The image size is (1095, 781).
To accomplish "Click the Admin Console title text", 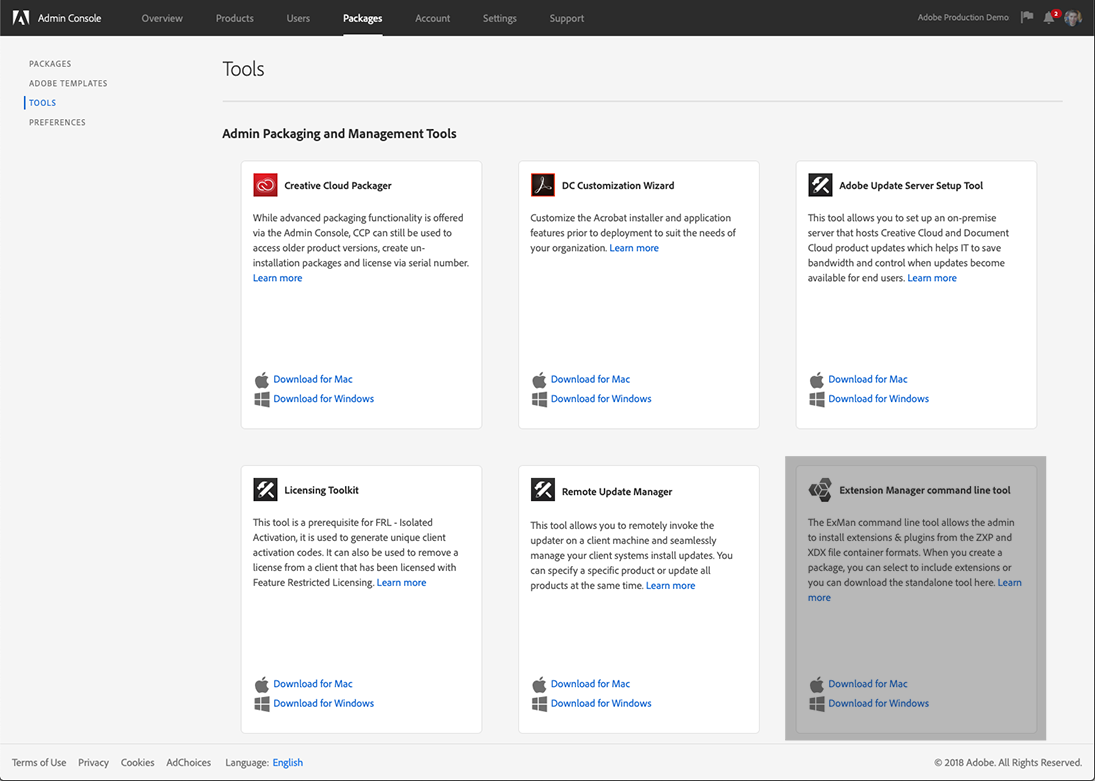I will (x=69, y=18).
